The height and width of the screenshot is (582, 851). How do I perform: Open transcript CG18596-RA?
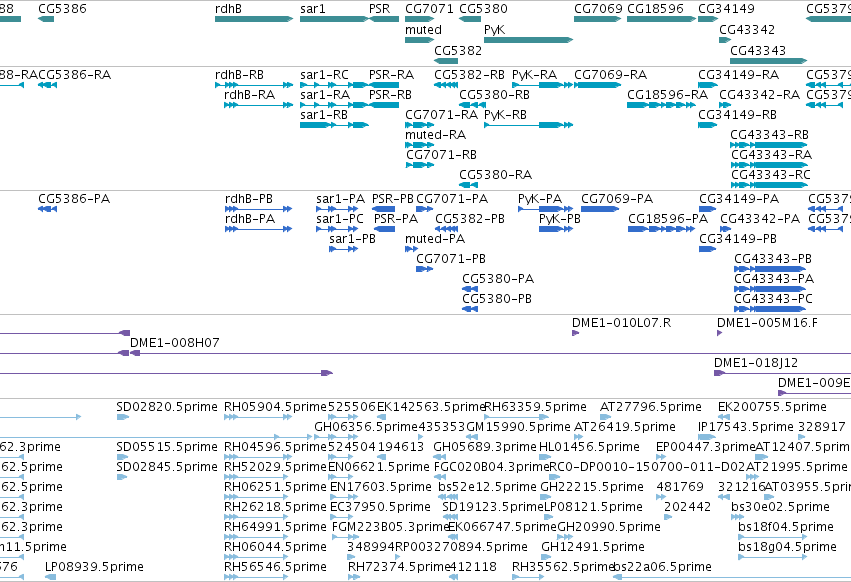(x=668, y=94)
